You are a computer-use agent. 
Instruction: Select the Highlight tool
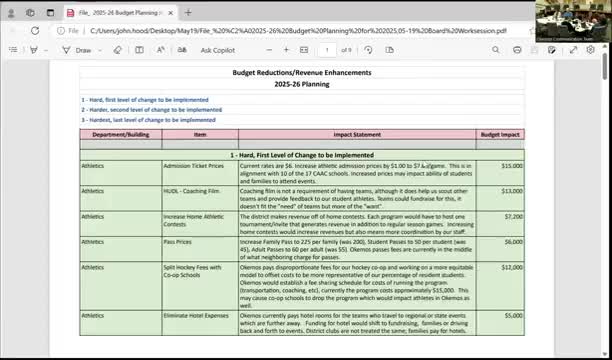pyautogui.click(x=34, y=50)
